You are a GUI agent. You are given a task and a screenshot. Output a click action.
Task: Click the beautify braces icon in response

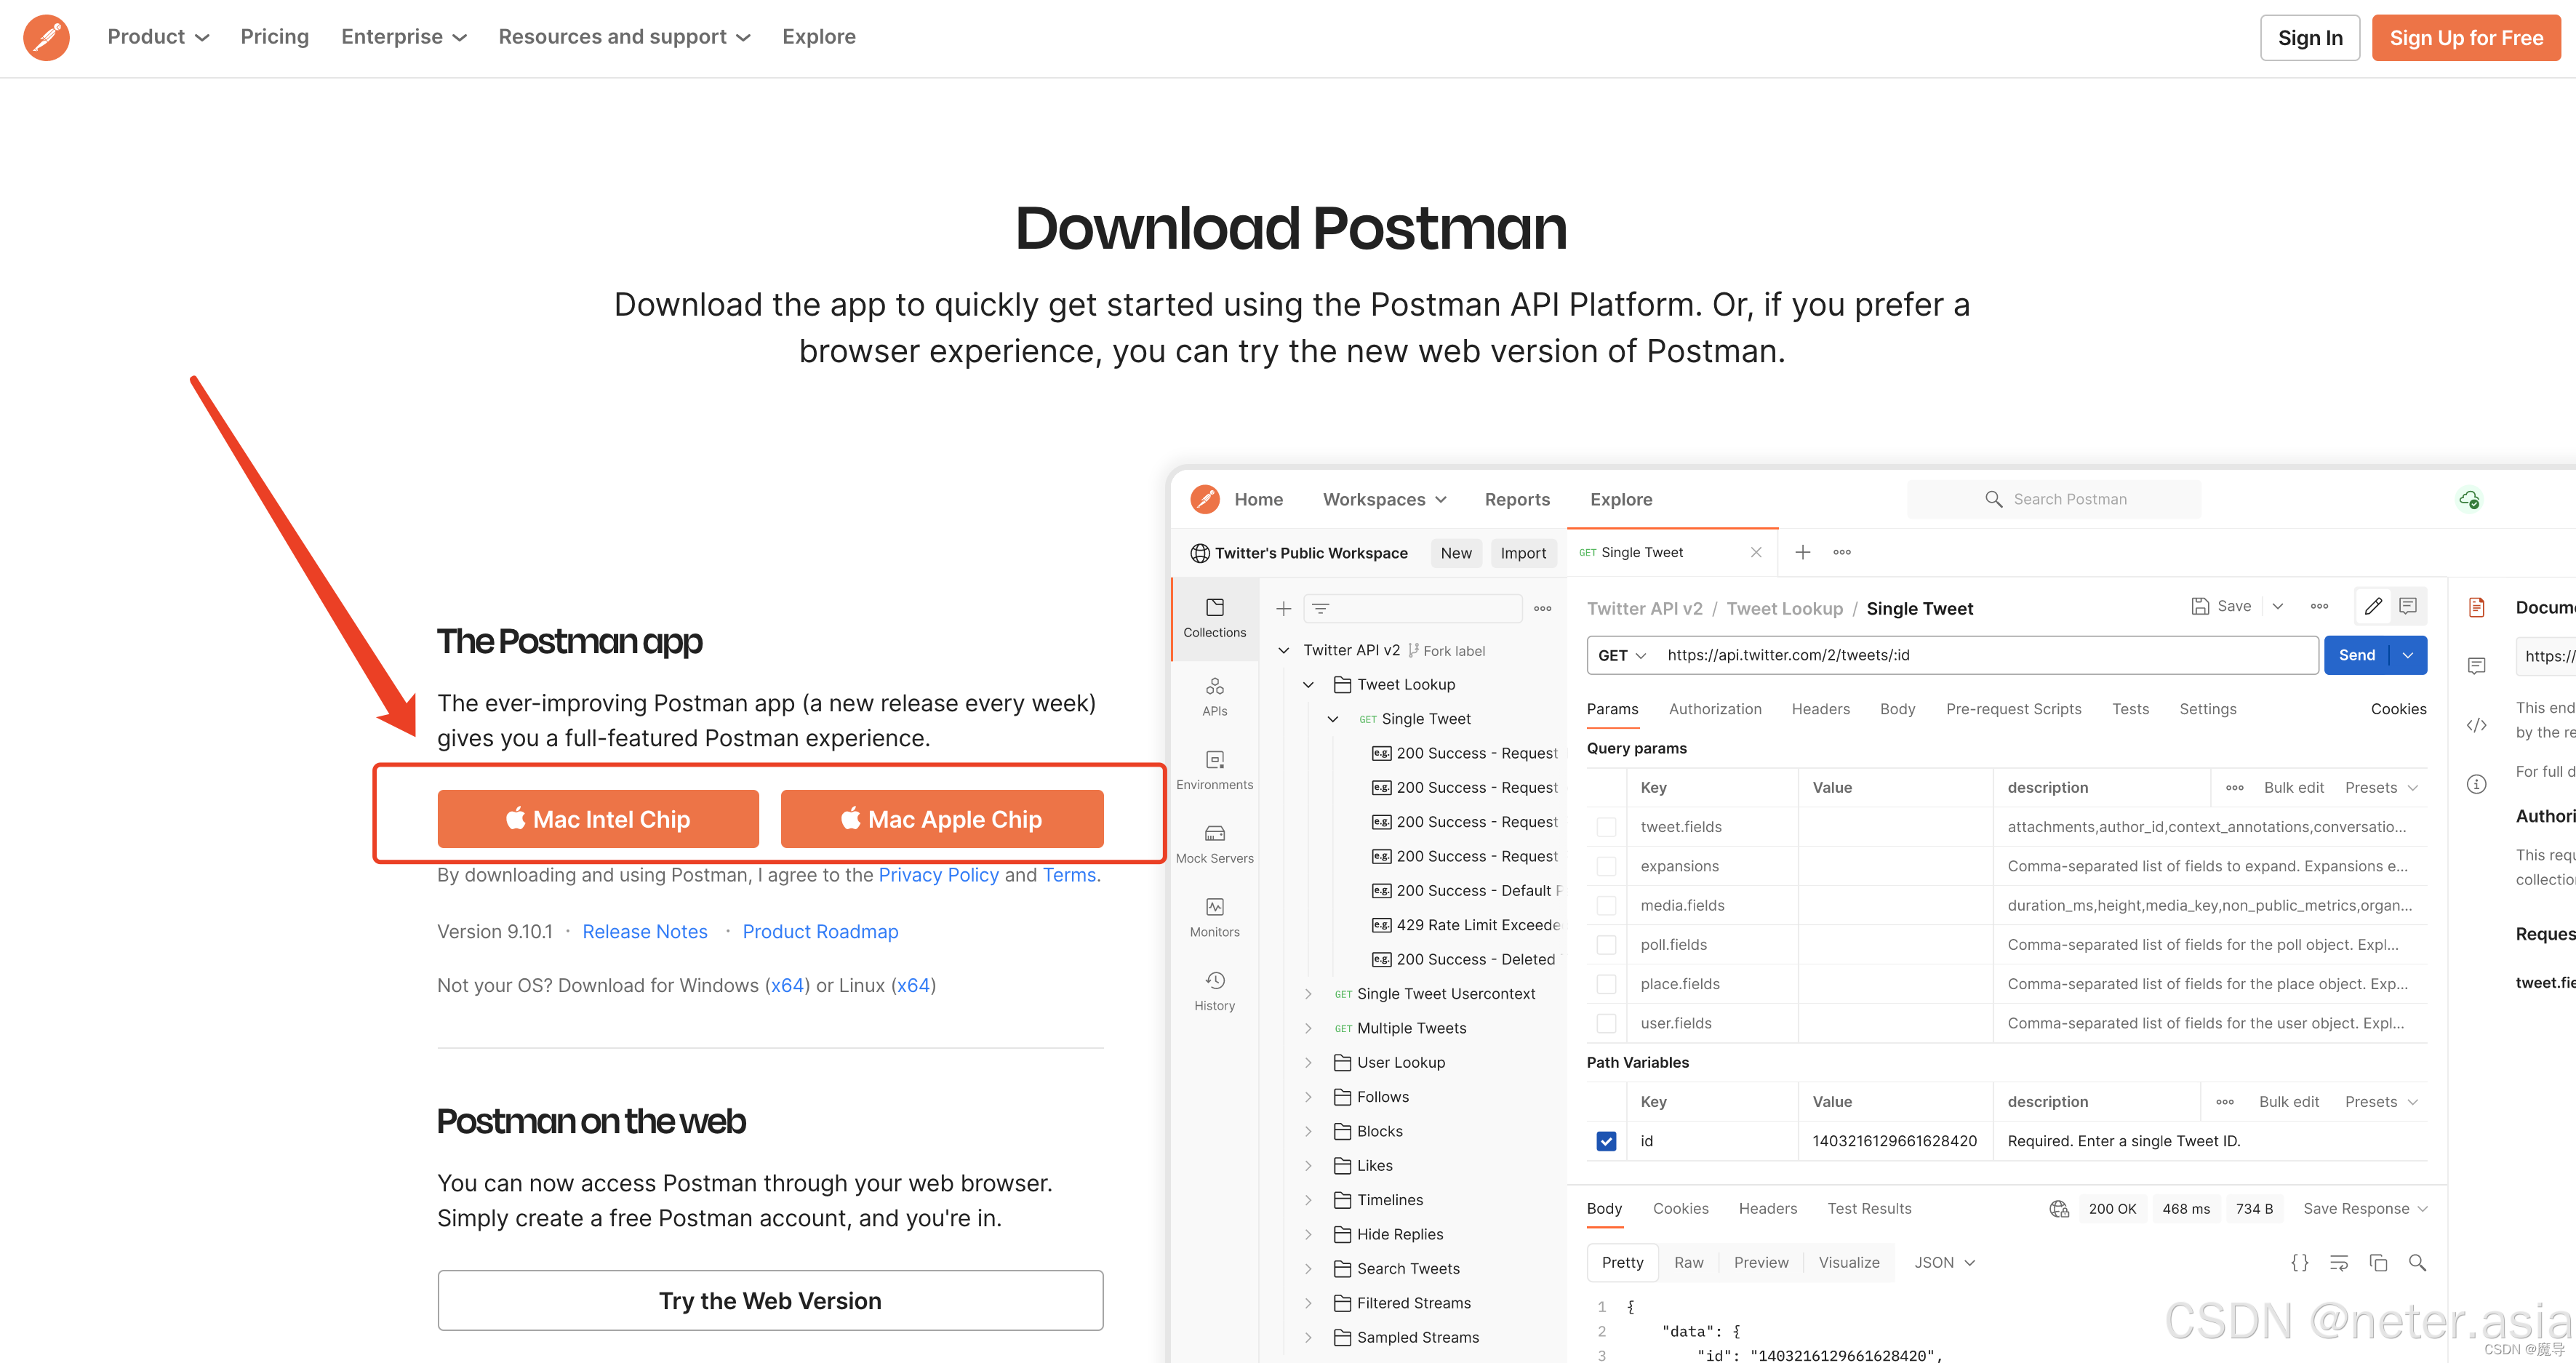(x=2299, y=1262)
